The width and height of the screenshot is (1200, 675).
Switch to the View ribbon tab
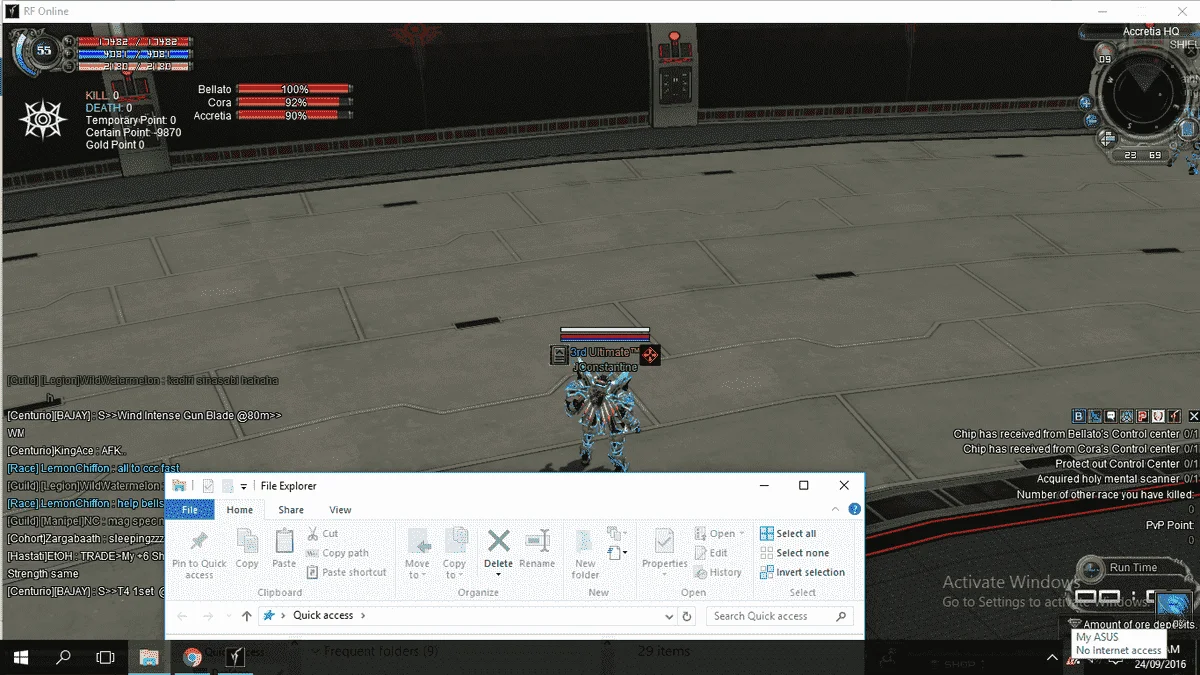340,510
